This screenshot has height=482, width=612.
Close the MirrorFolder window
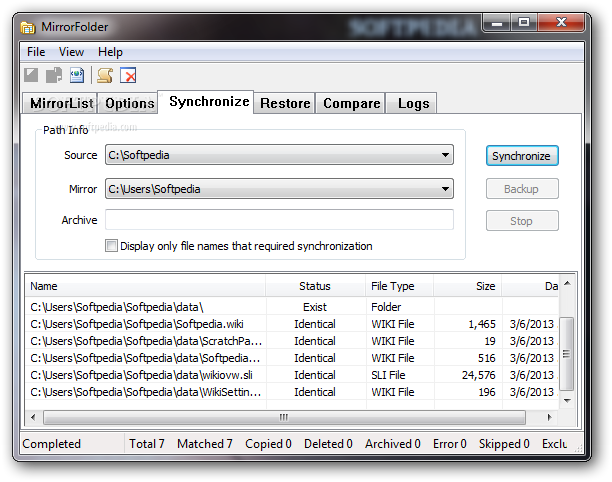pos(561,23)
